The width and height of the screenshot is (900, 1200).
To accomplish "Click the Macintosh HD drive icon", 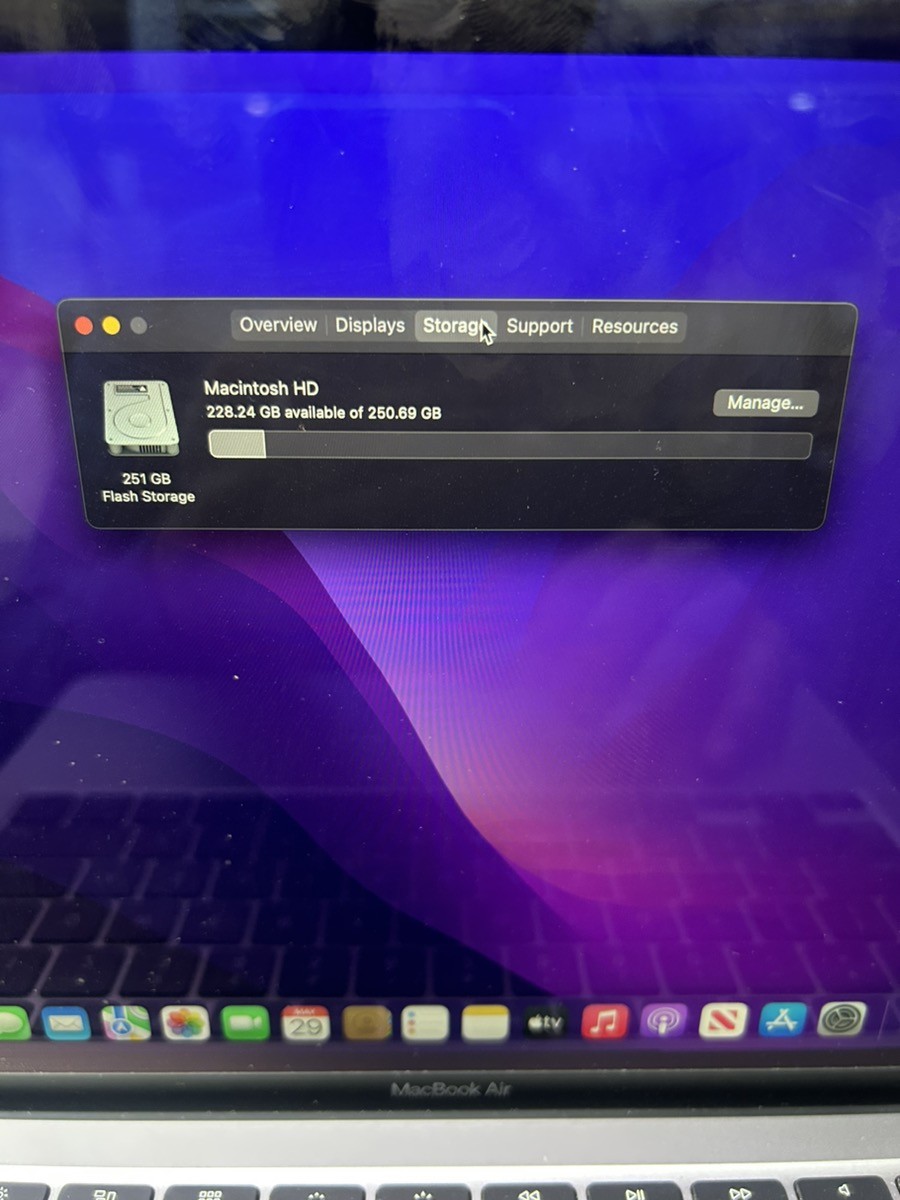I will (x=141, y=418).
